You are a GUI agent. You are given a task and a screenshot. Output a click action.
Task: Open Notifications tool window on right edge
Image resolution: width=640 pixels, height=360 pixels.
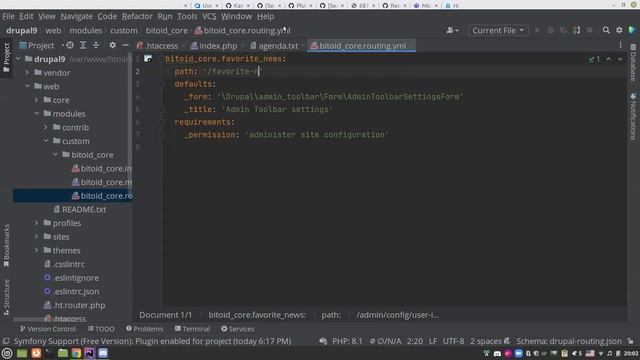[633, 117]
